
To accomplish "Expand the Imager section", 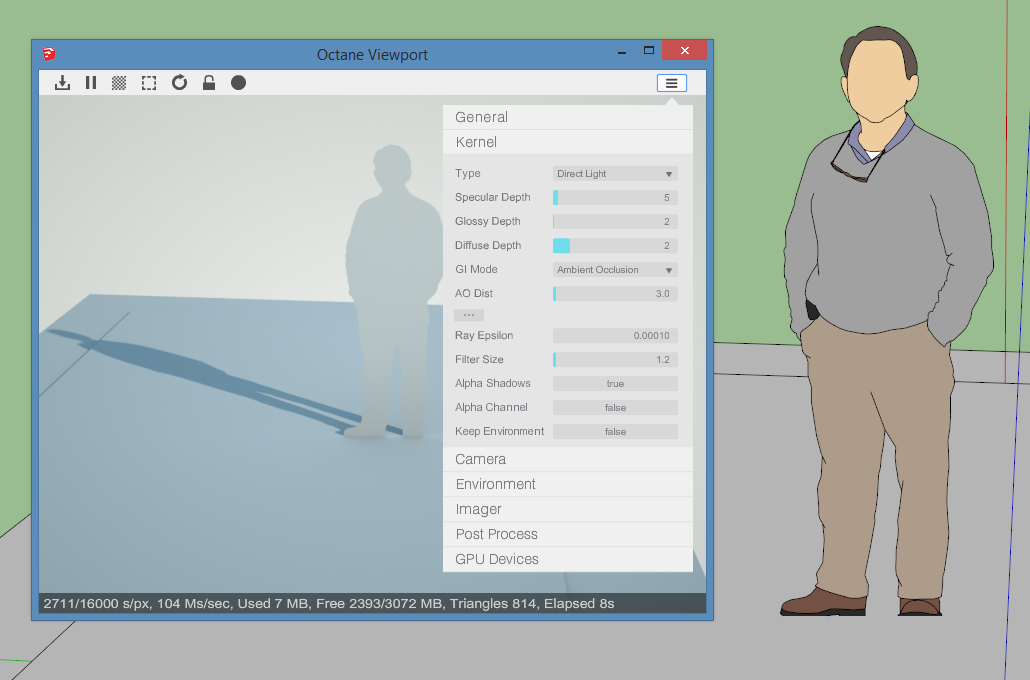I will [x=568, y=509].
